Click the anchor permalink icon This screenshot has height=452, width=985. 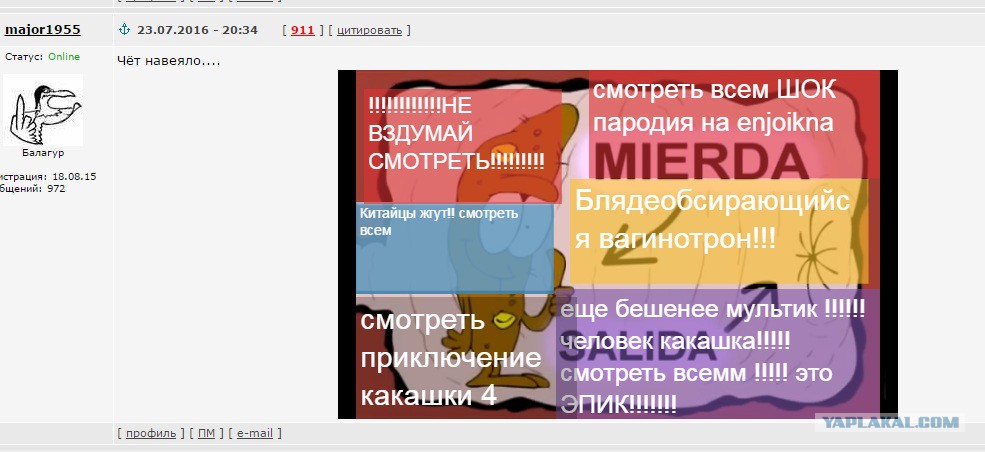pyautogui.click(x=124, y=29)
